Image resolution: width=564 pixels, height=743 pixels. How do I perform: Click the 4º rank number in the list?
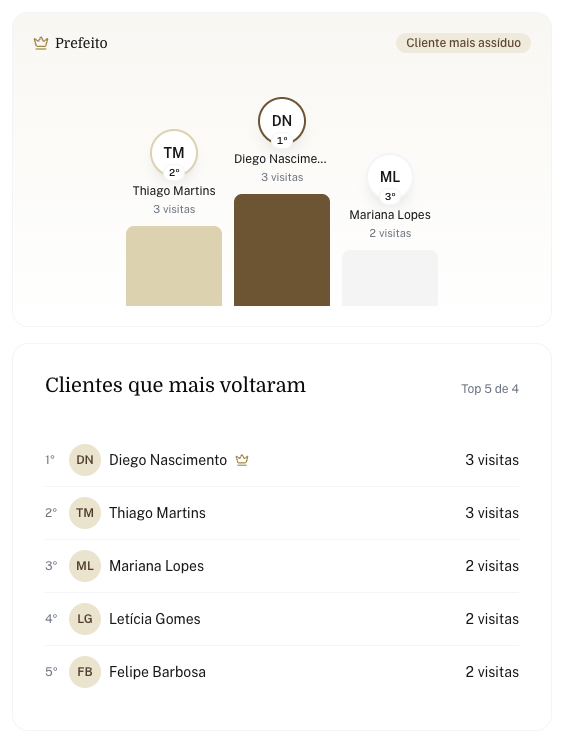51,619
